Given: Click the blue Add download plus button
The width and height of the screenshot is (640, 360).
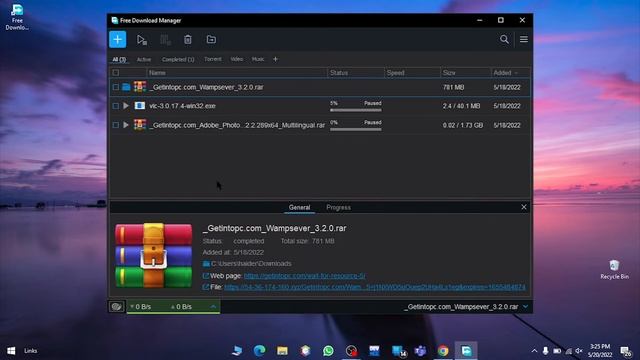Looking at the screenshot, I should tap(118, 40).
